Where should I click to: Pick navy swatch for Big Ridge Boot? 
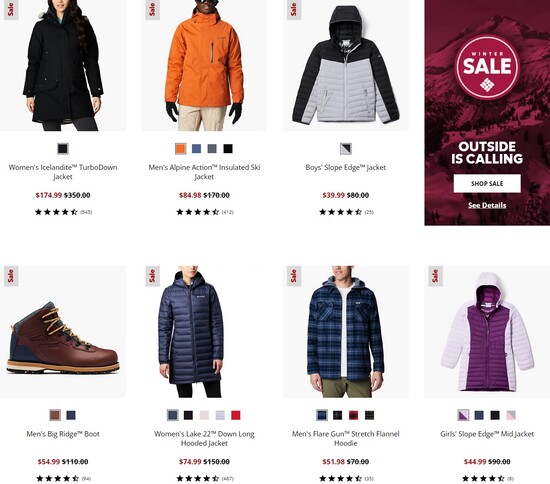pos(71,415)
